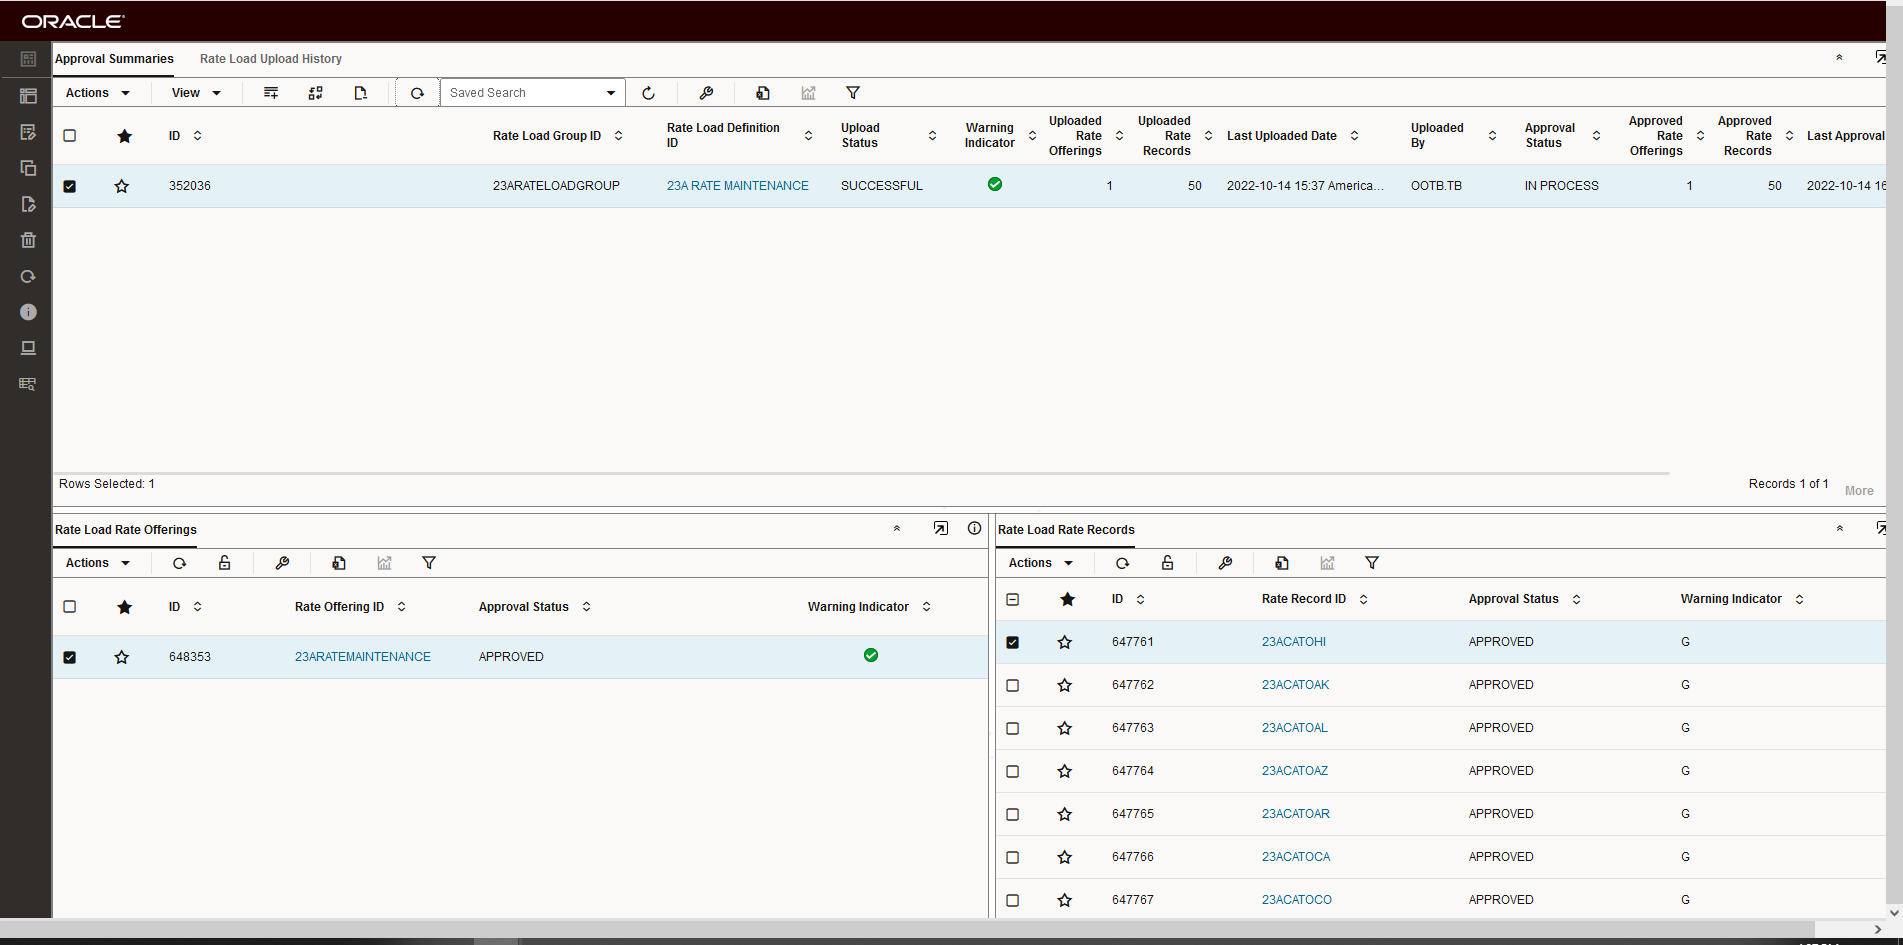Click the info circle icon in the left sidebar

(x=28, y=312)
